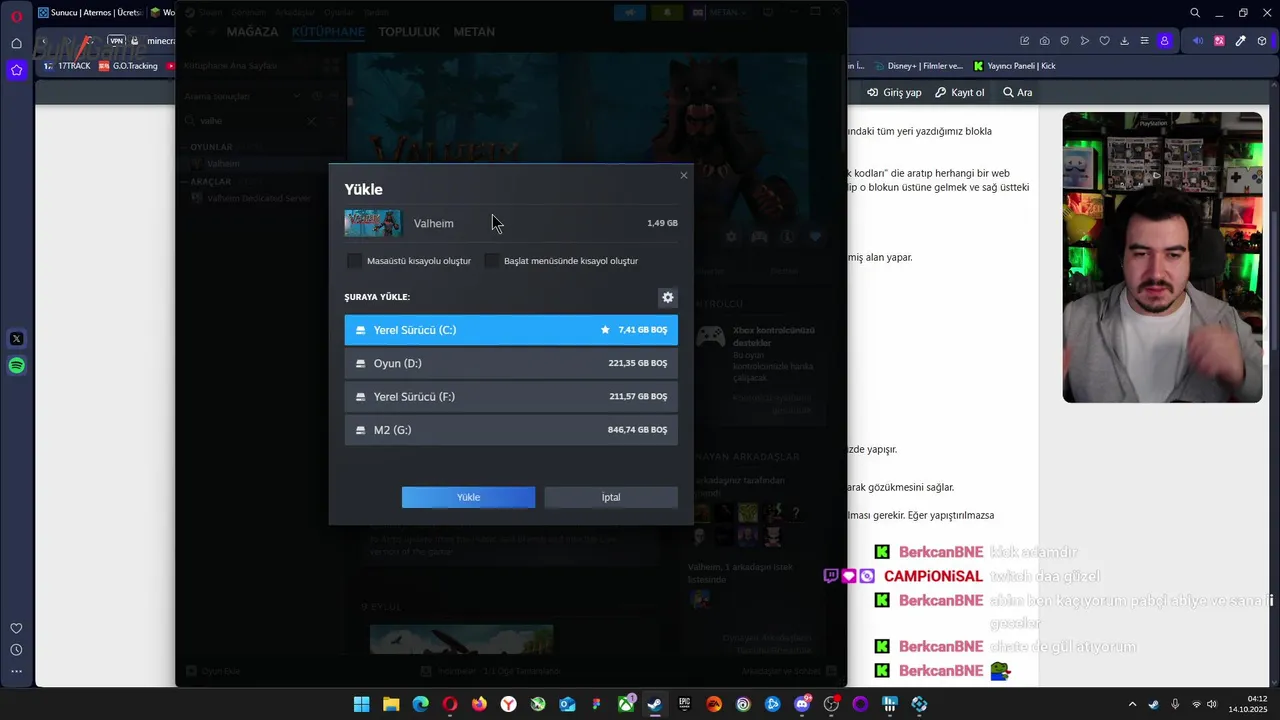The width and height of the screenshot is (1280, 720).
Task: Click webcam overlay video on webpage
Action: (1162, 257)
